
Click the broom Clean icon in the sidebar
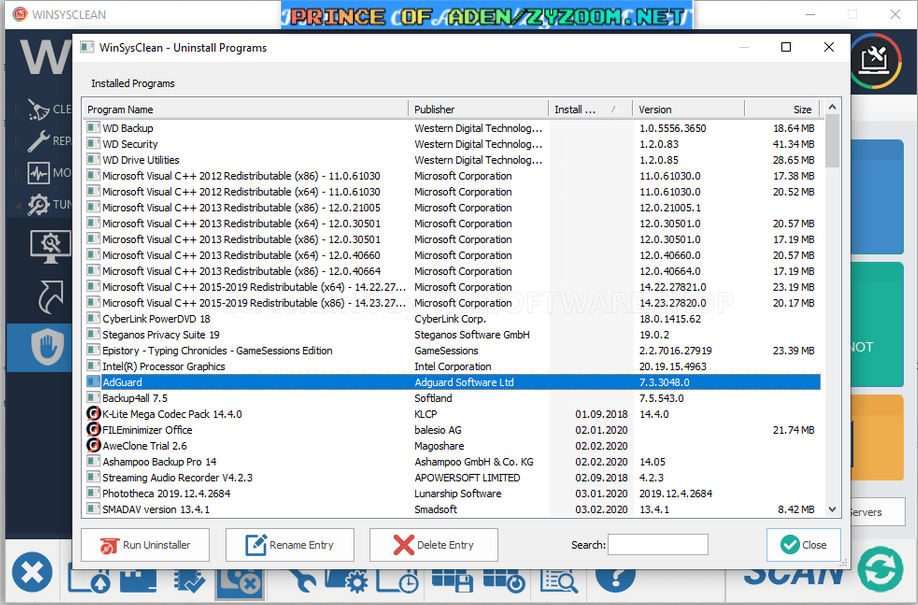pos(39,110)
